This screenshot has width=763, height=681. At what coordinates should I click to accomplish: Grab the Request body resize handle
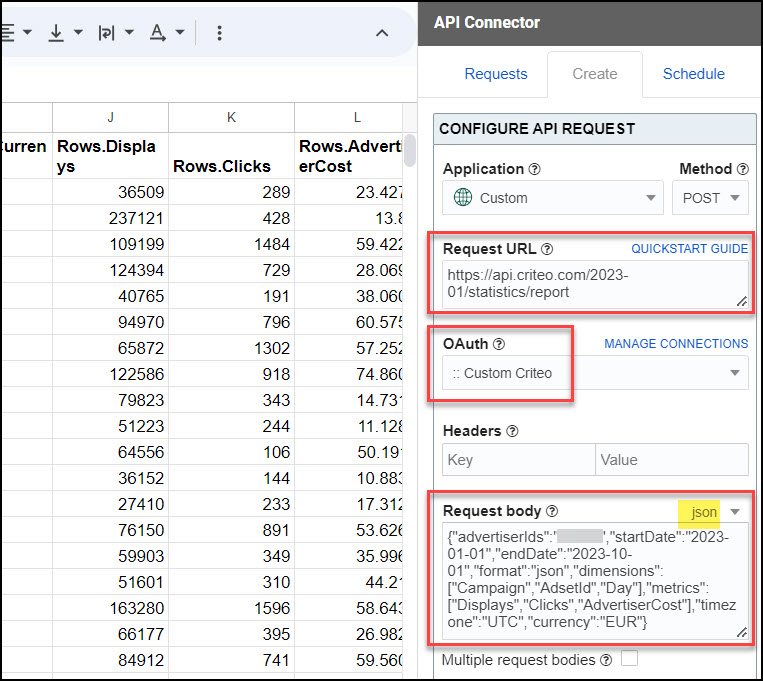click(x=742, y=632)
